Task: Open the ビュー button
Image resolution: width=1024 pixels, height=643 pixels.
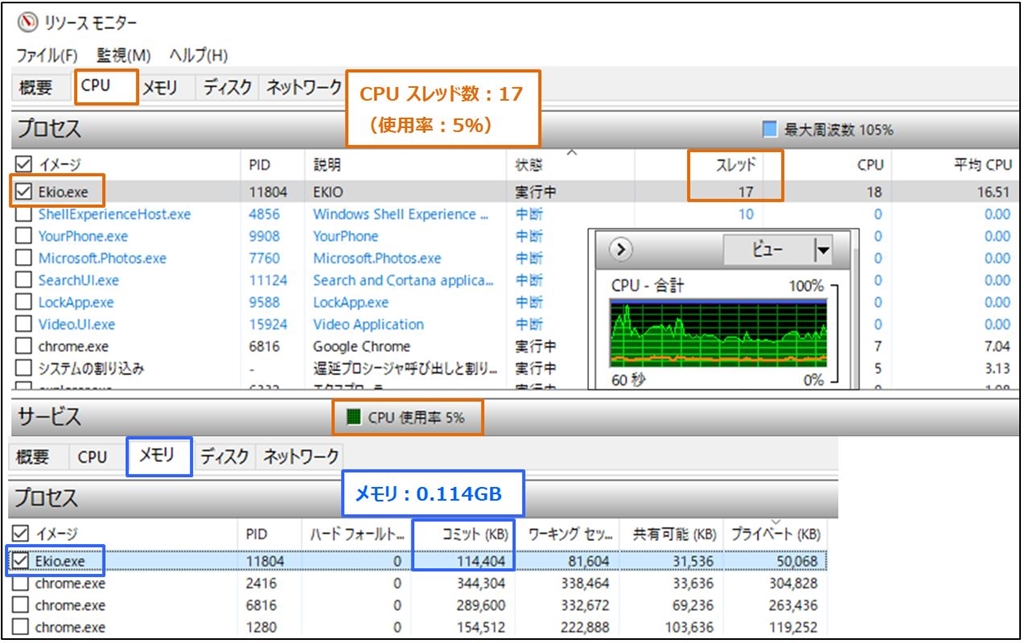Action: click(768, 249)
